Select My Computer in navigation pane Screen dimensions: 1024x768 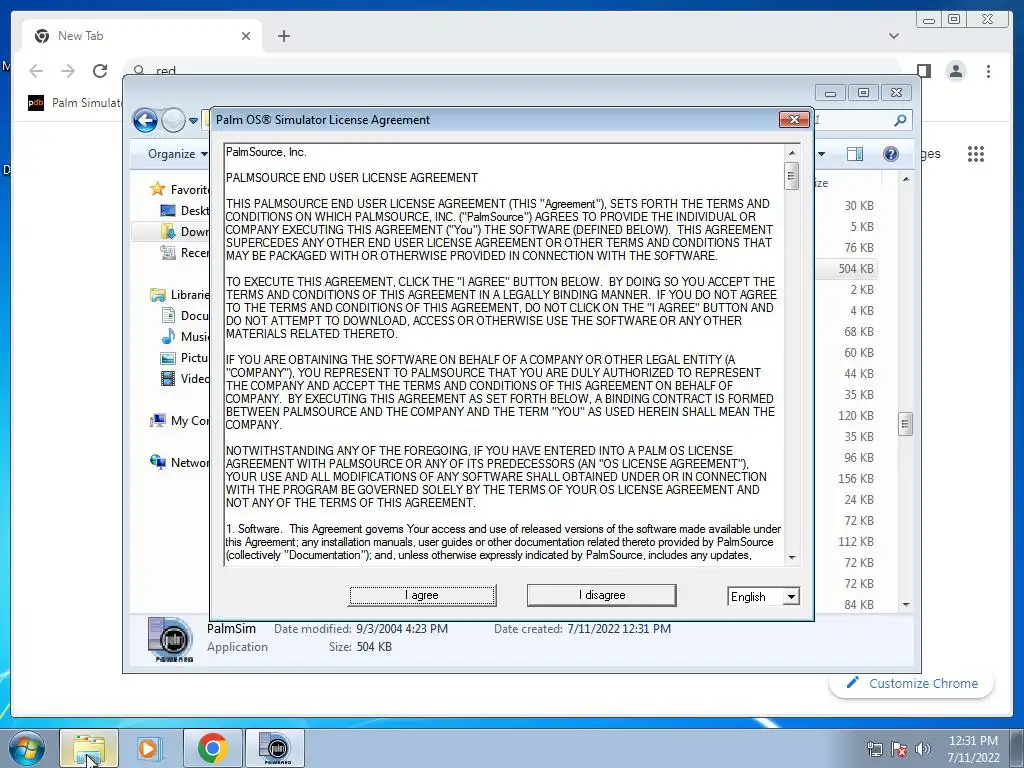pyautogui.click(x=180, y=421)
